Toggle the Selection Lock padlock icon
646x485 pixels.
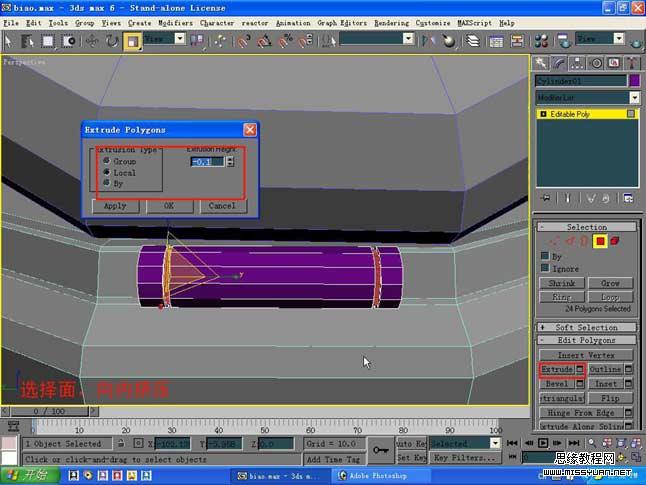121,443
